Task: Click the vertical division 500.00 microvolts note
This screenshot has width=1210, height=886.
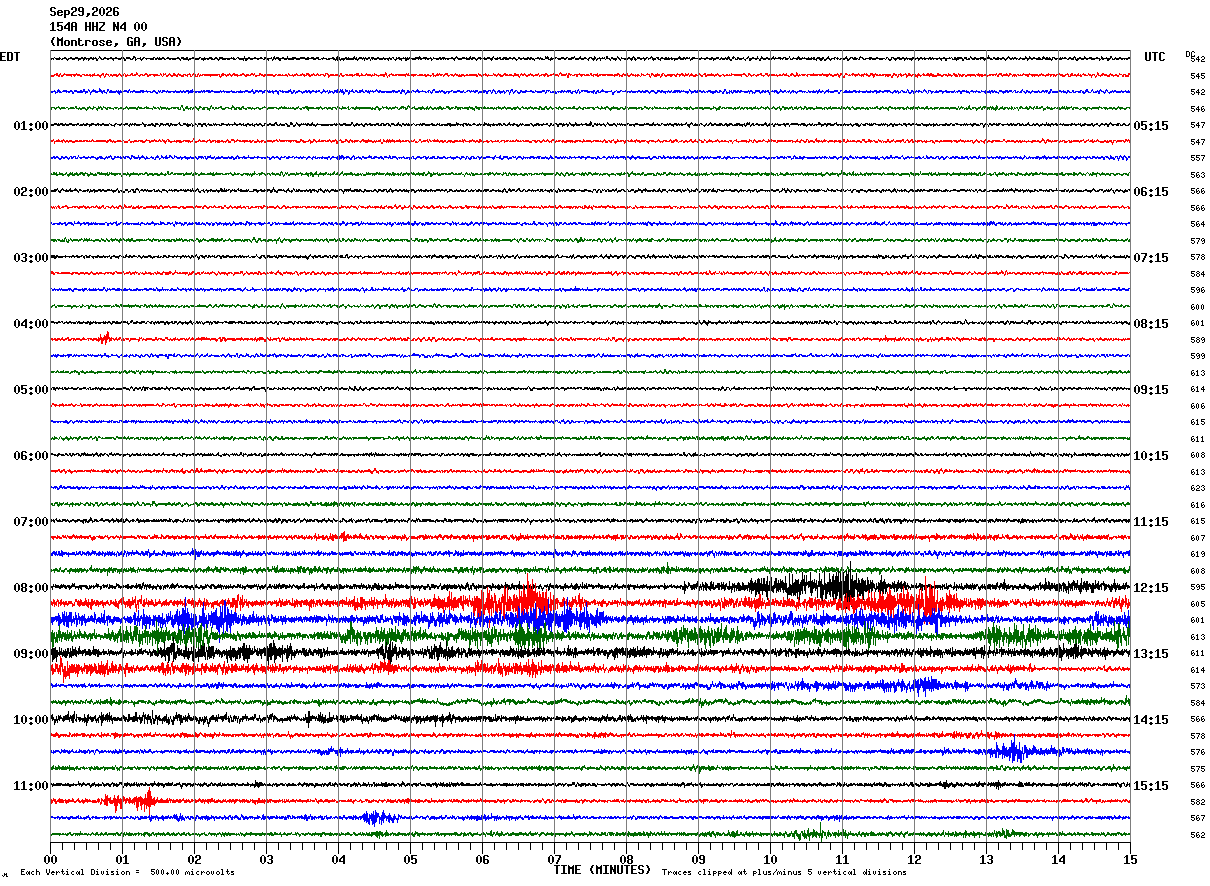Action: pyautogui.click(x=127, y=872)
